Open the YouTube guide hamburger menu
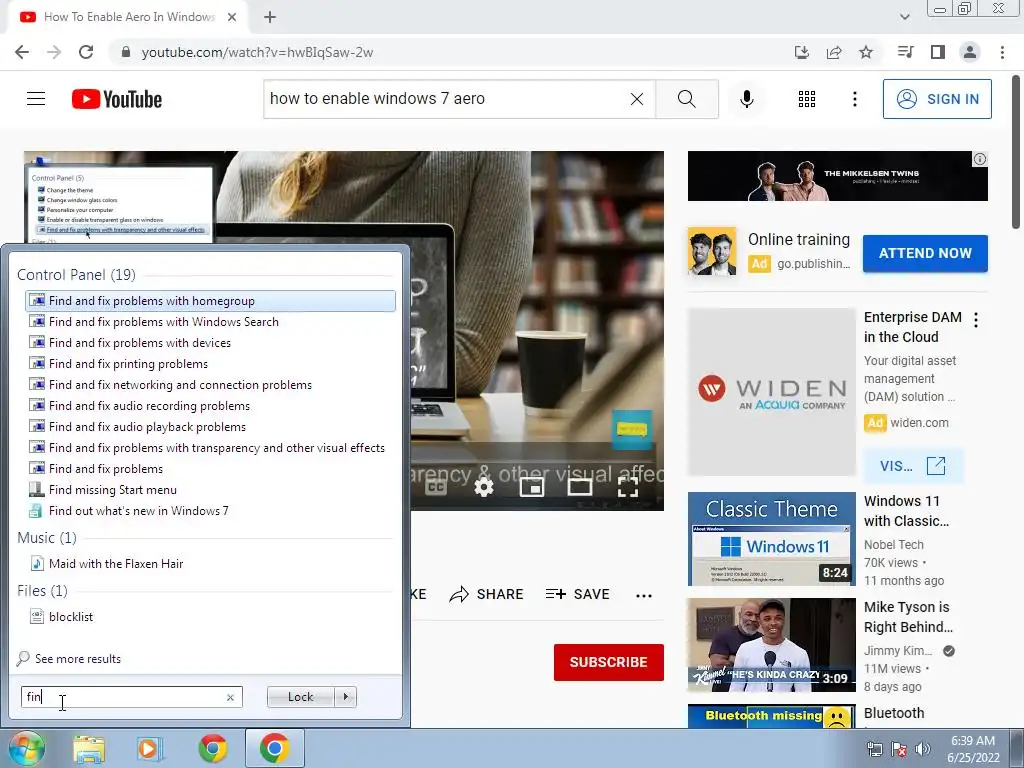1024x768 pixels. 36,99
